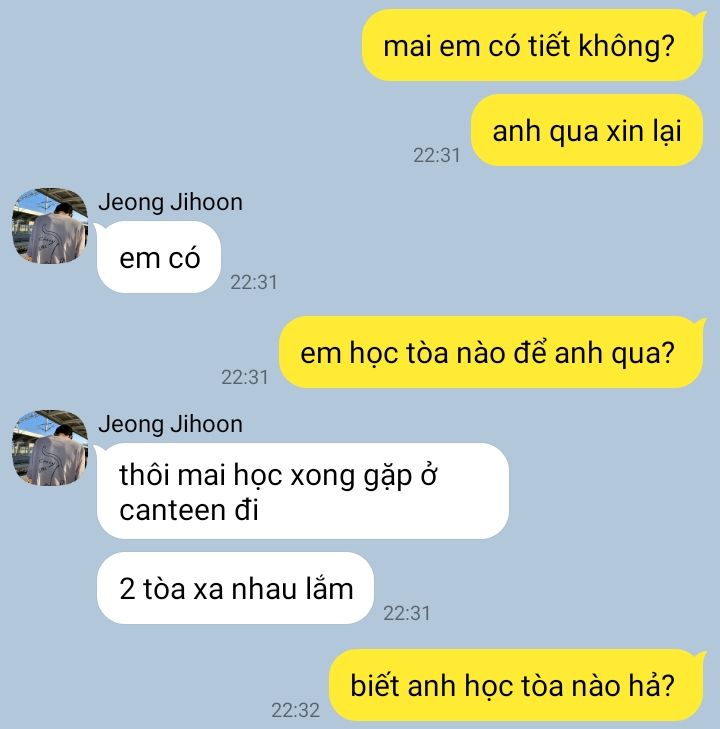The height and width of the screenshot is (729, 720).
Task: Select the "anh qua xin lại" message
Action: coord(588,130)
